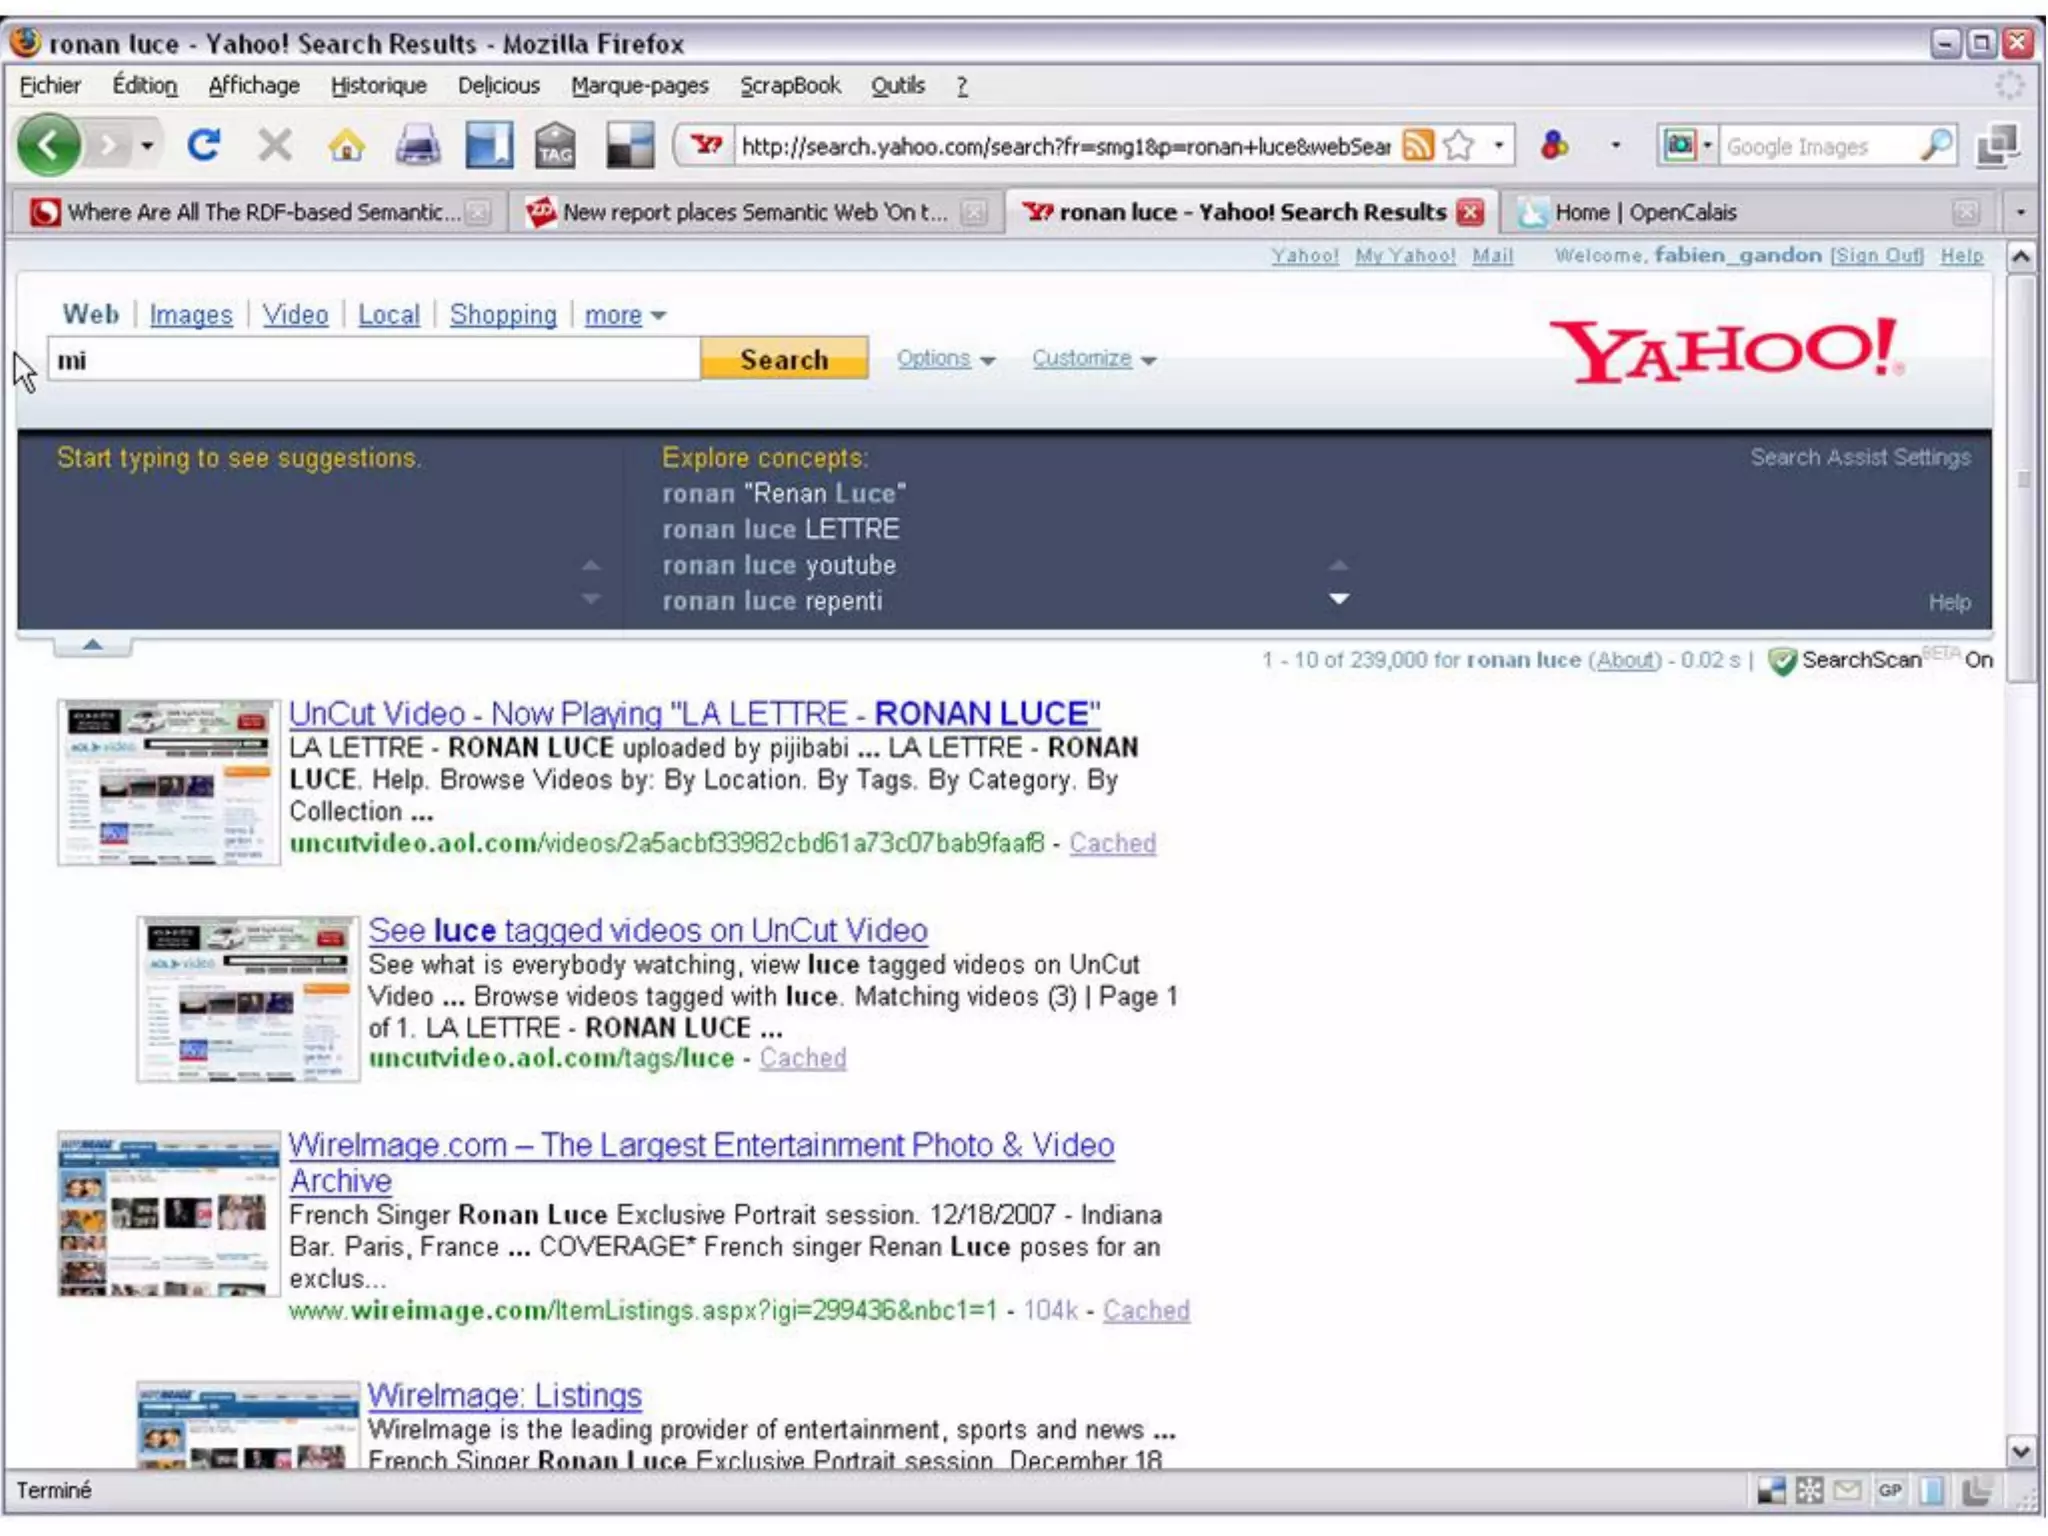
Task: Click the Print toolbar icon
Action: click(x=418, y=146)
